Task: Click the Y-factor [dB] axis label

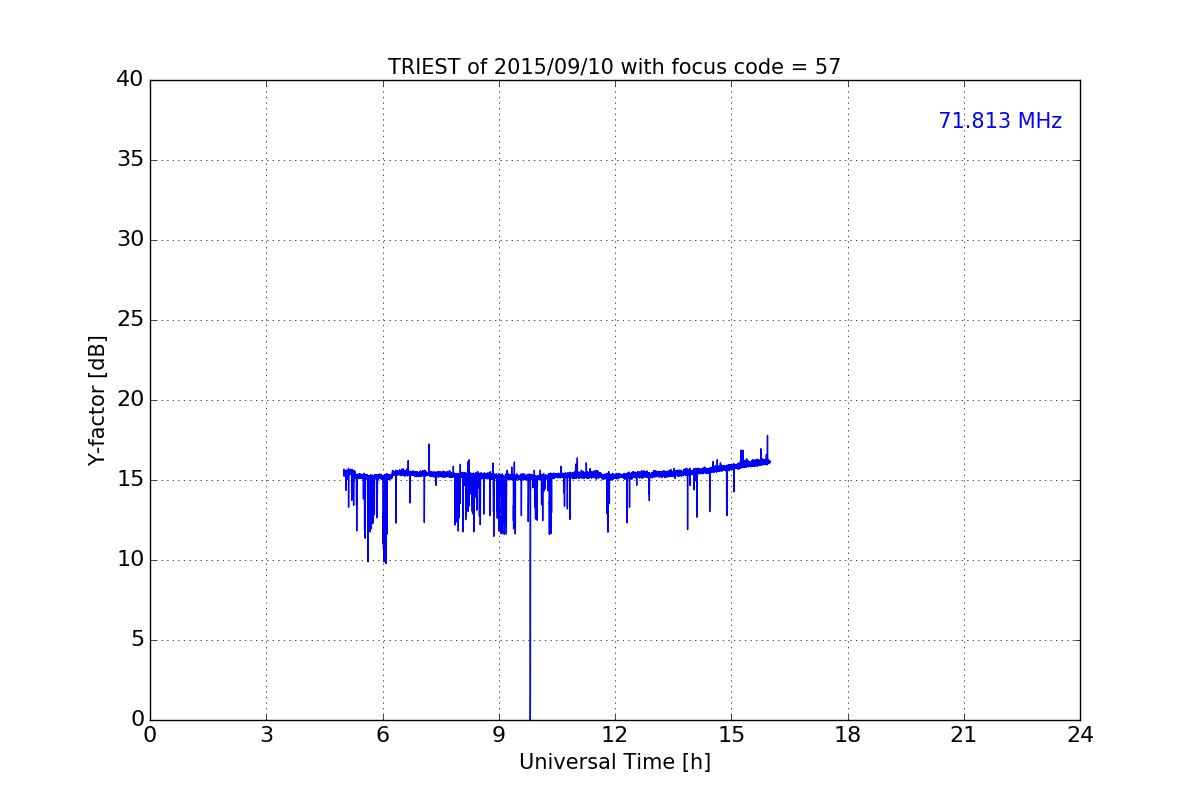Action: (97, 400)
